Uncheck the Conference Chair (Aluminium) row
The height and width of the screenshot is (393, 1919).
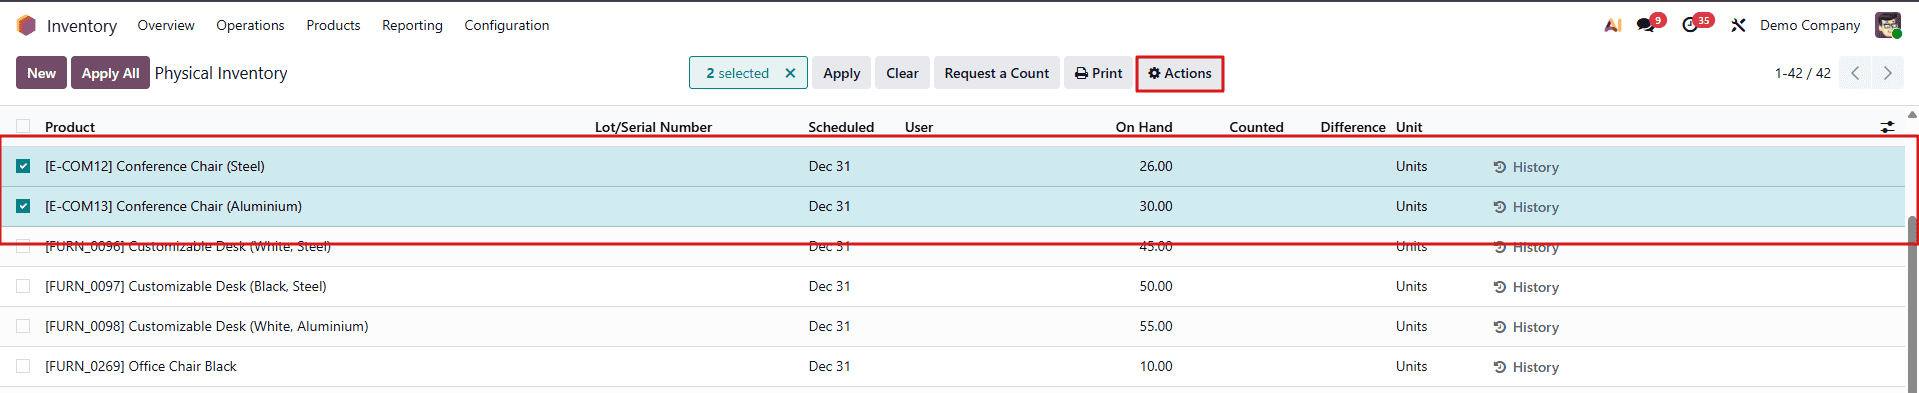coord(23,206)
